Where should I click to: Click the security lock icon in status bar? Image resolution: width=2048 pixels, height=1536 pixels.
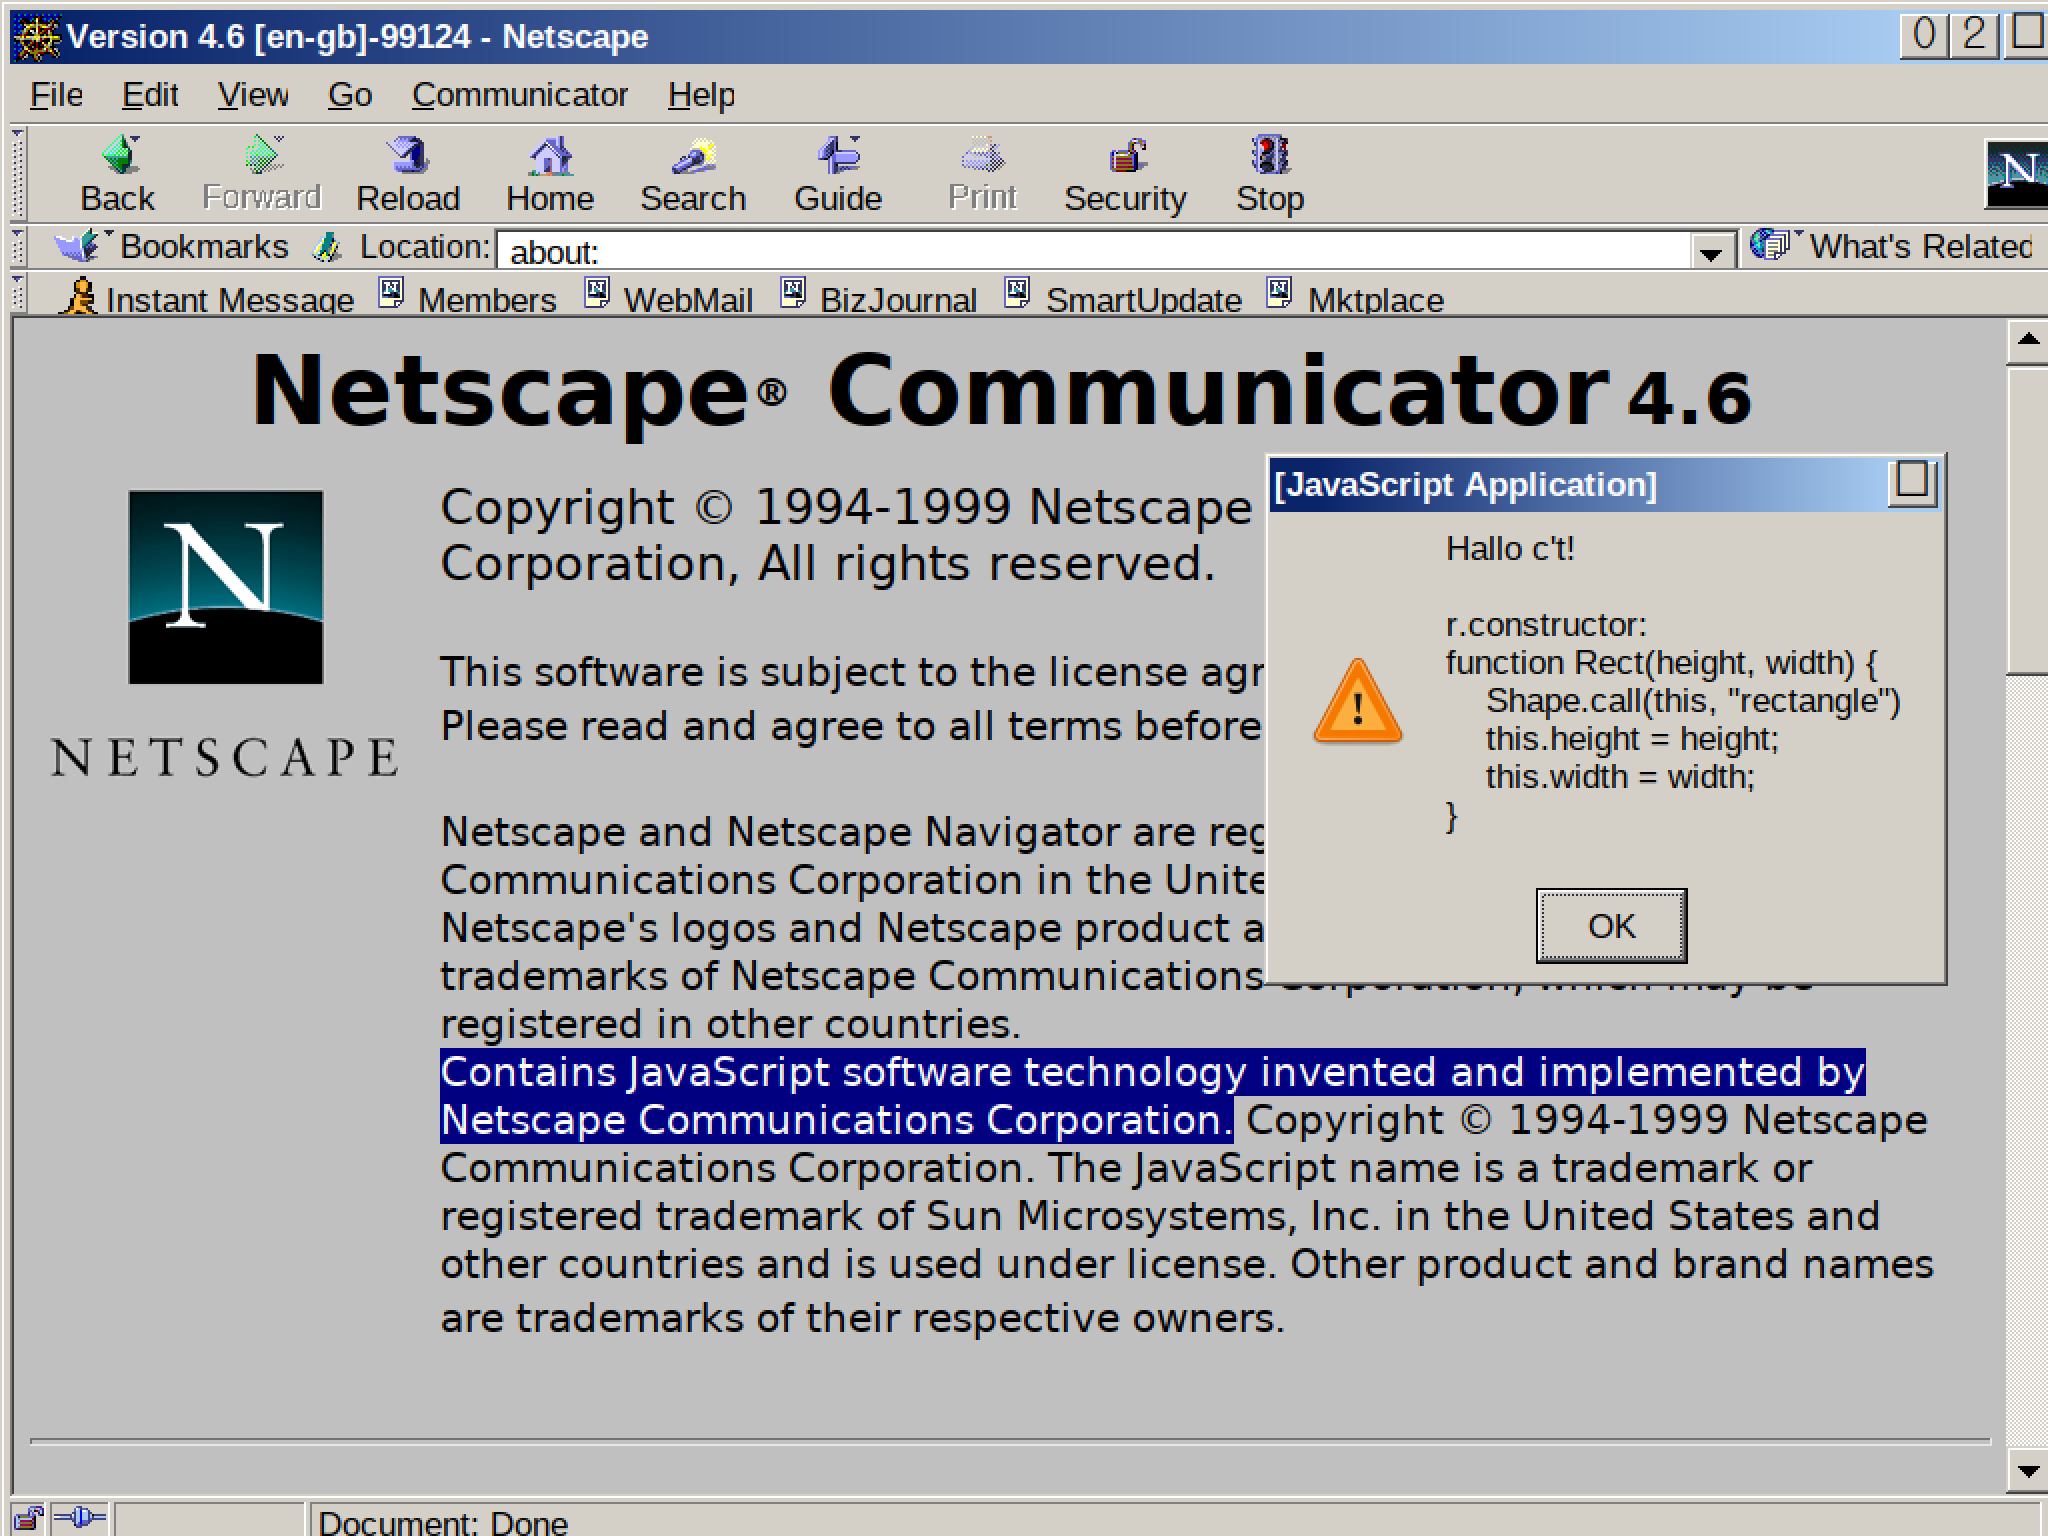pyautogui.click(x=28, y=1519)
